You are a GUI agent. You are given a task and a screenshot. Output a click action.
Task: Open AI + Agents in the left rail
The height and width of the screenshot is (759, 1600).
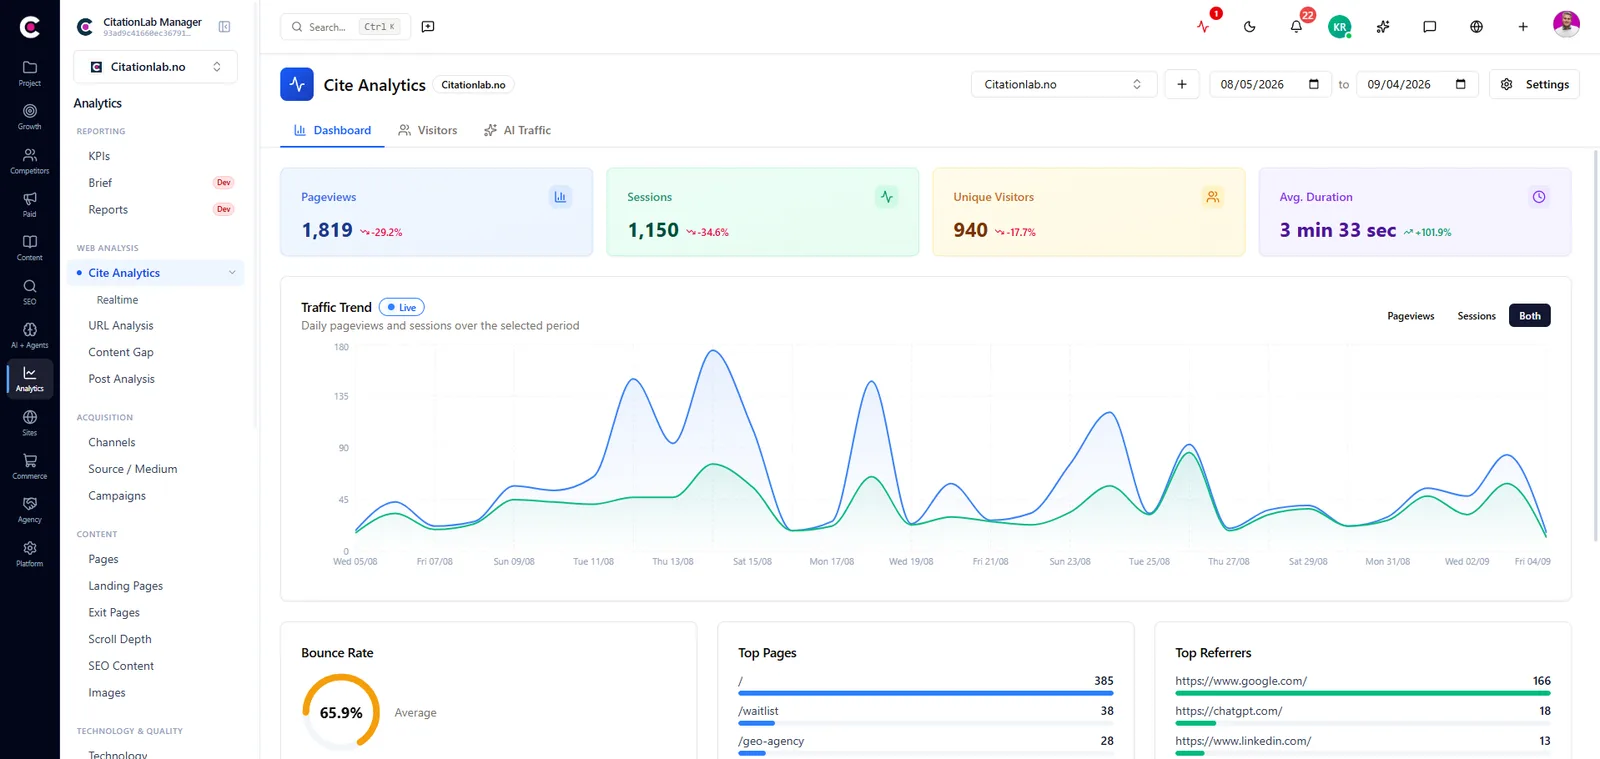point(30,335)
